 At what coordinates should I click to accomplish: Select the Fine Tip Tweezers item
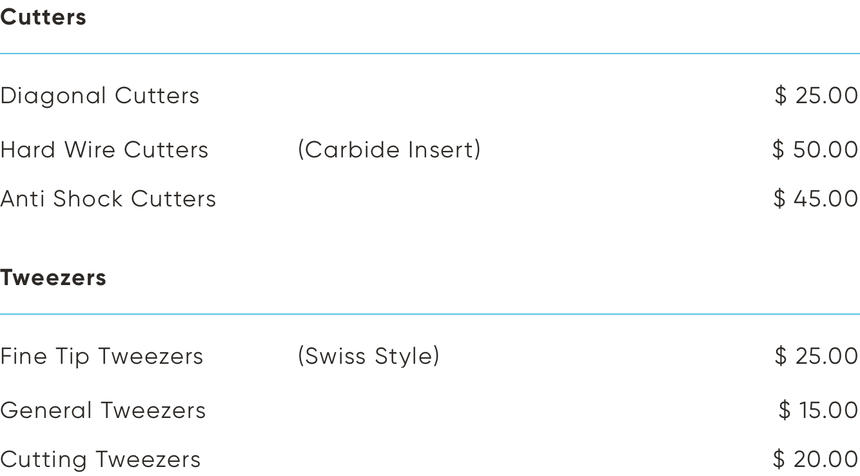tap(101, 356)
